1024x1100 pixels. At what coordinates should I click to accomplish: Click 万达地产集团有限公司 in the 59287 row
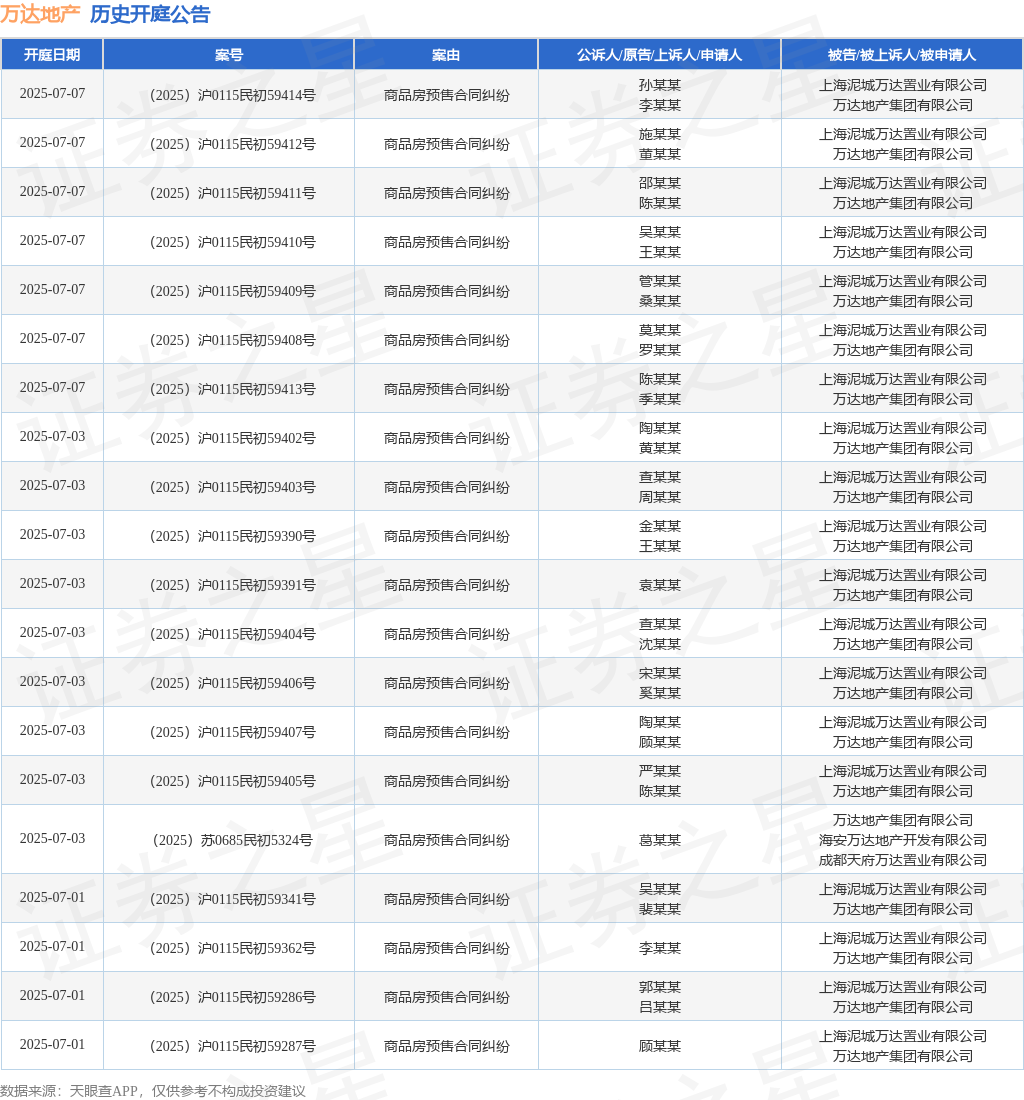(x=903, y=1057)
